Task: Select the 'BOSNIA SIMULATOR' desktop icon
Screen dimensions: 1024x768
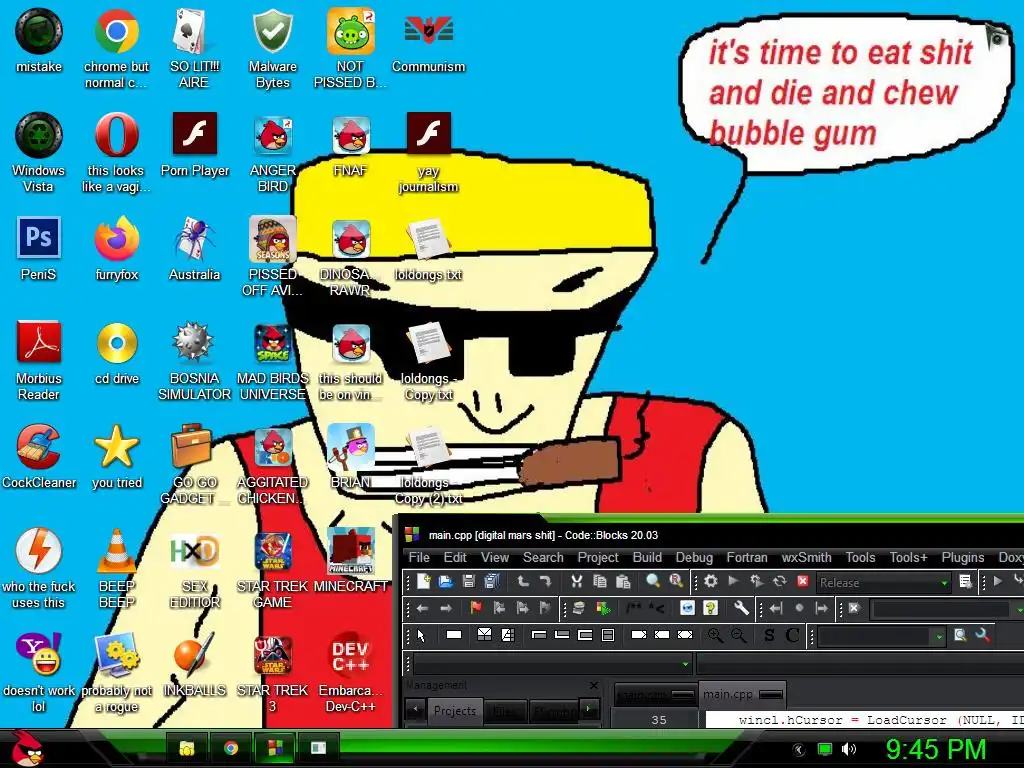Action: 194,360
